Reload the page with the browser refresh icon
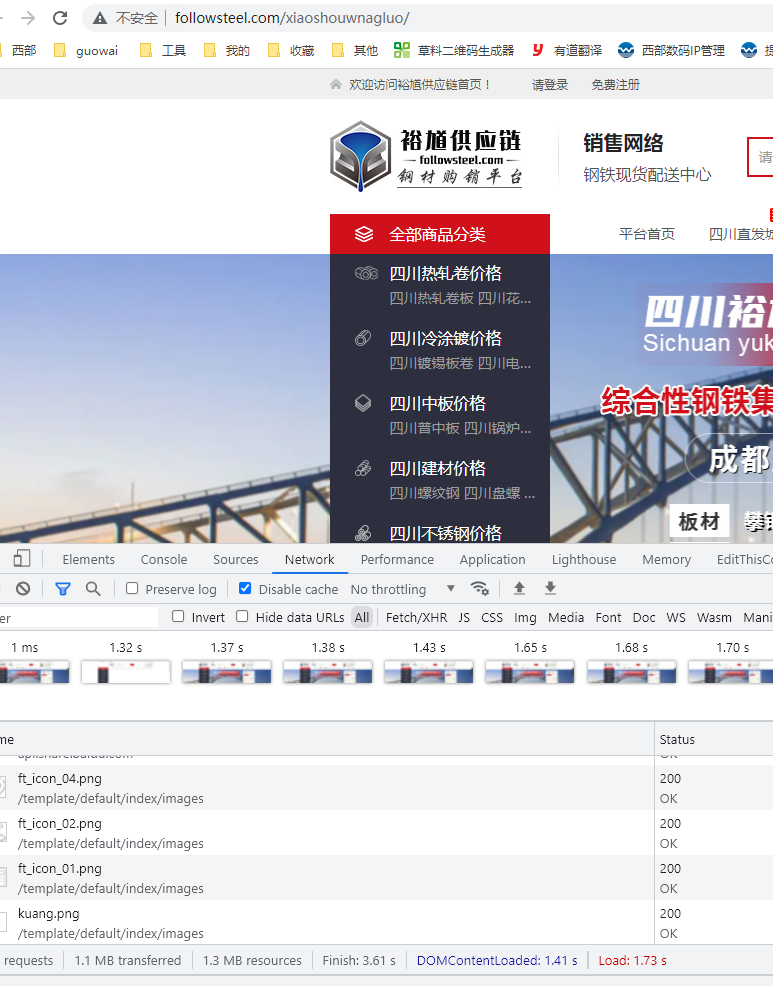 [x=60, y=18]
